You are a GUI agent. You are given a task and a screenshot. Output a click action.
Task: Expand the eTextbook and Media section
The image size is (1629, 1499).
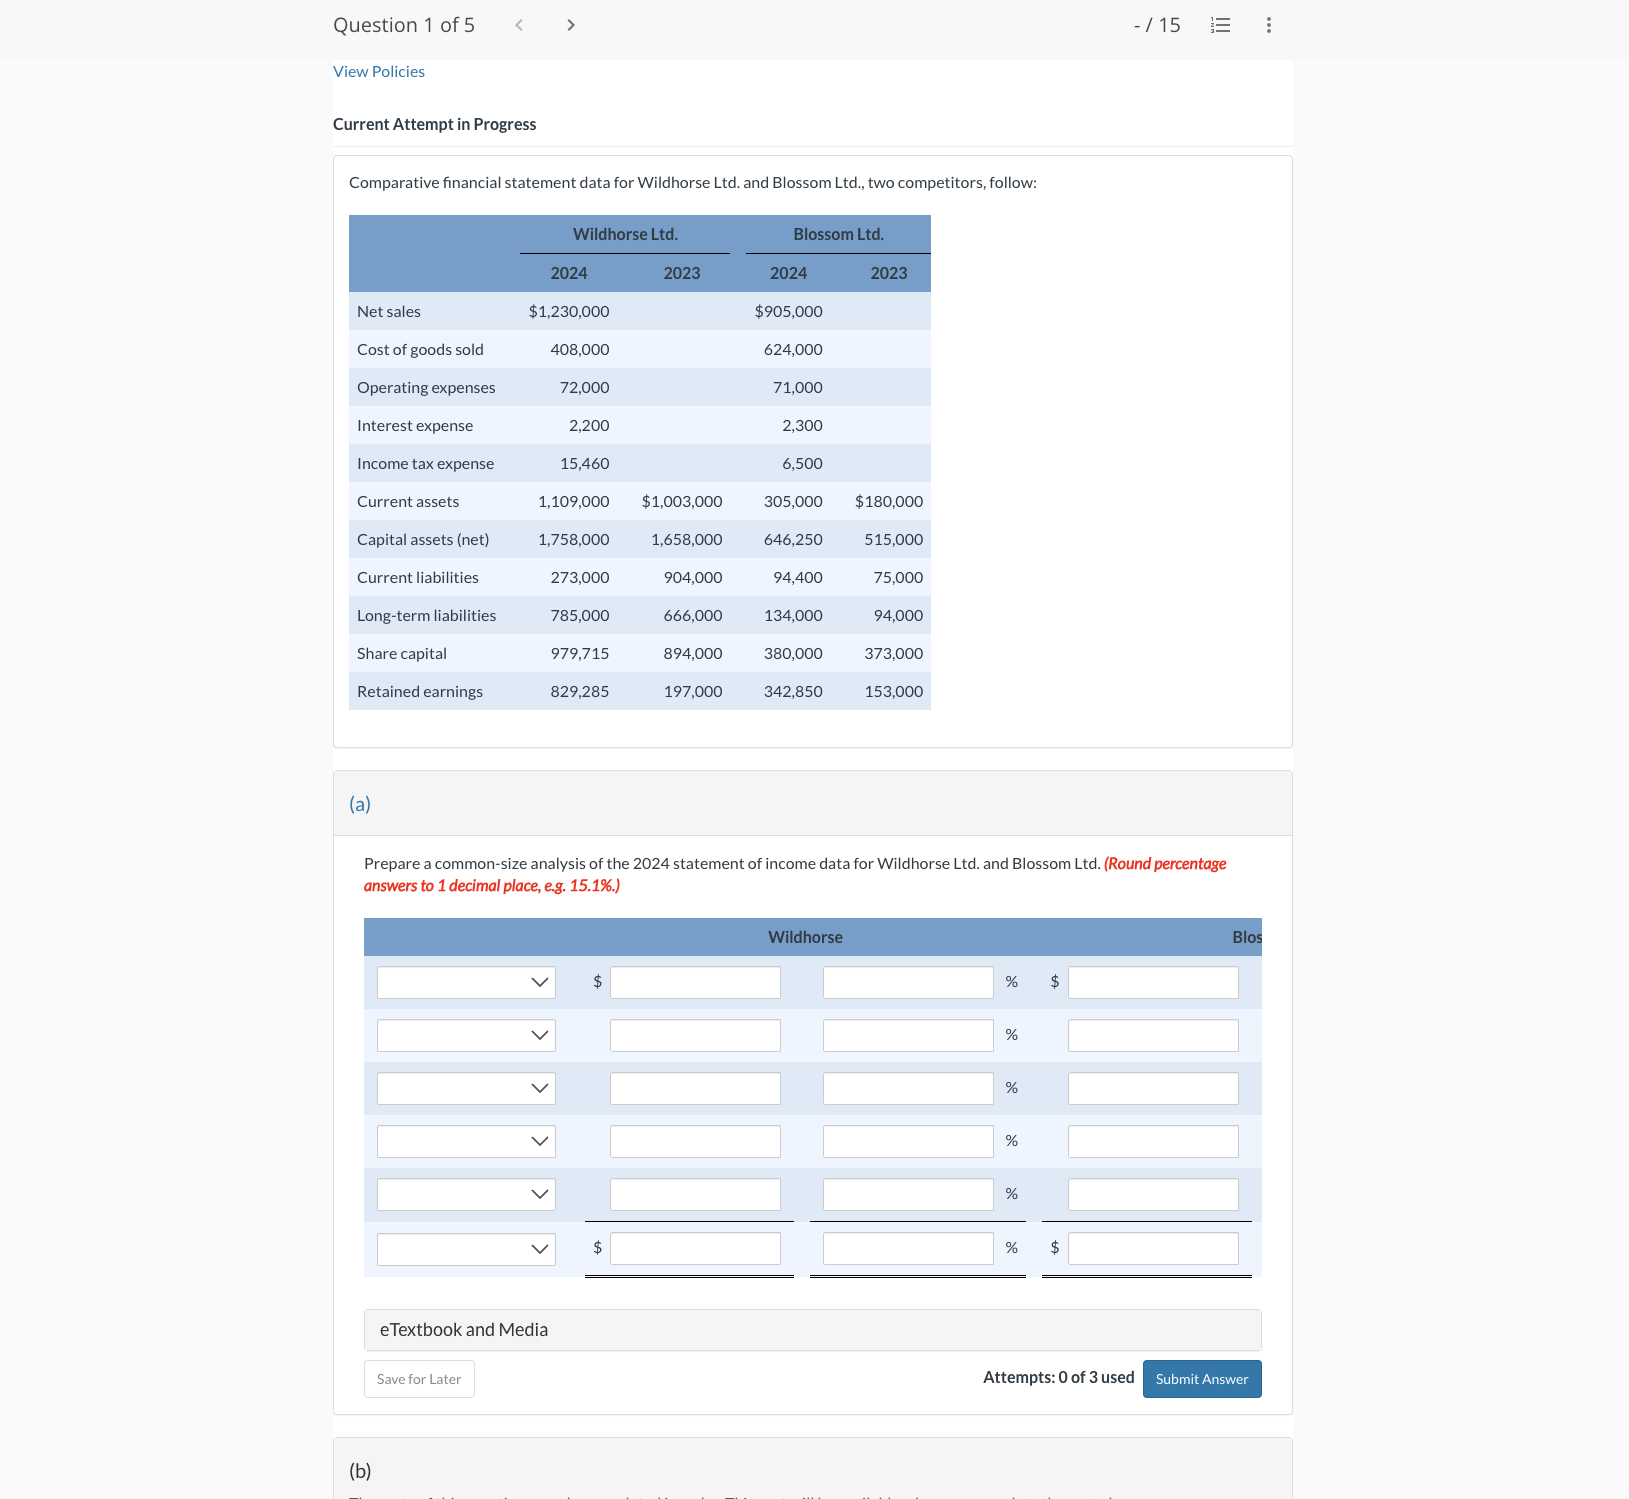point(463,1330)
